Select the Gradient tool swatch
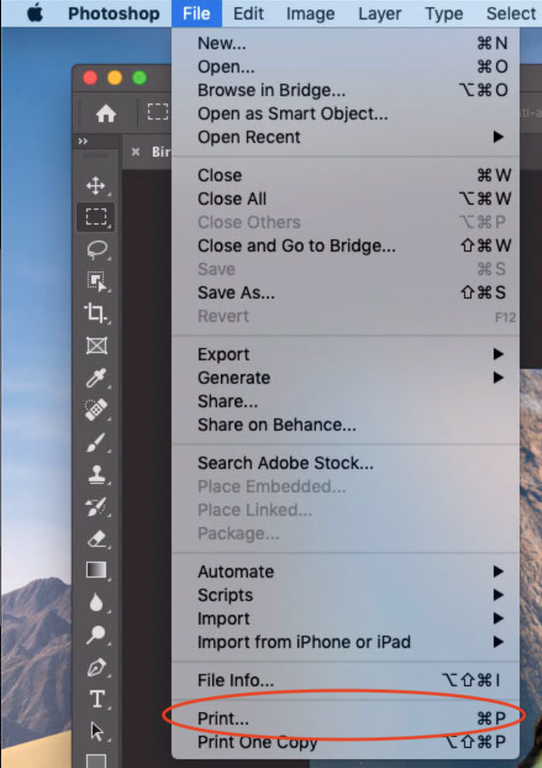 pyautogui.click(x=96, y=570)
